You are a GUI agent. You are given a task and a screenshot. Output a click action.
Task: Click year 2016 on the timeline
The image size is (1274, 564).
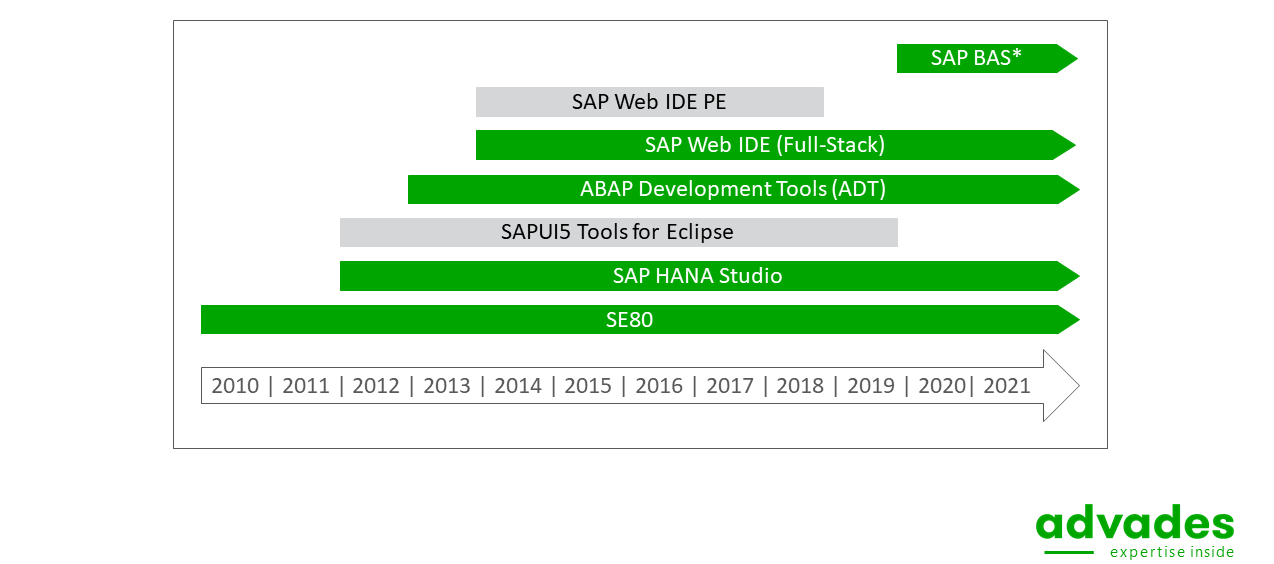pos(659,386)
